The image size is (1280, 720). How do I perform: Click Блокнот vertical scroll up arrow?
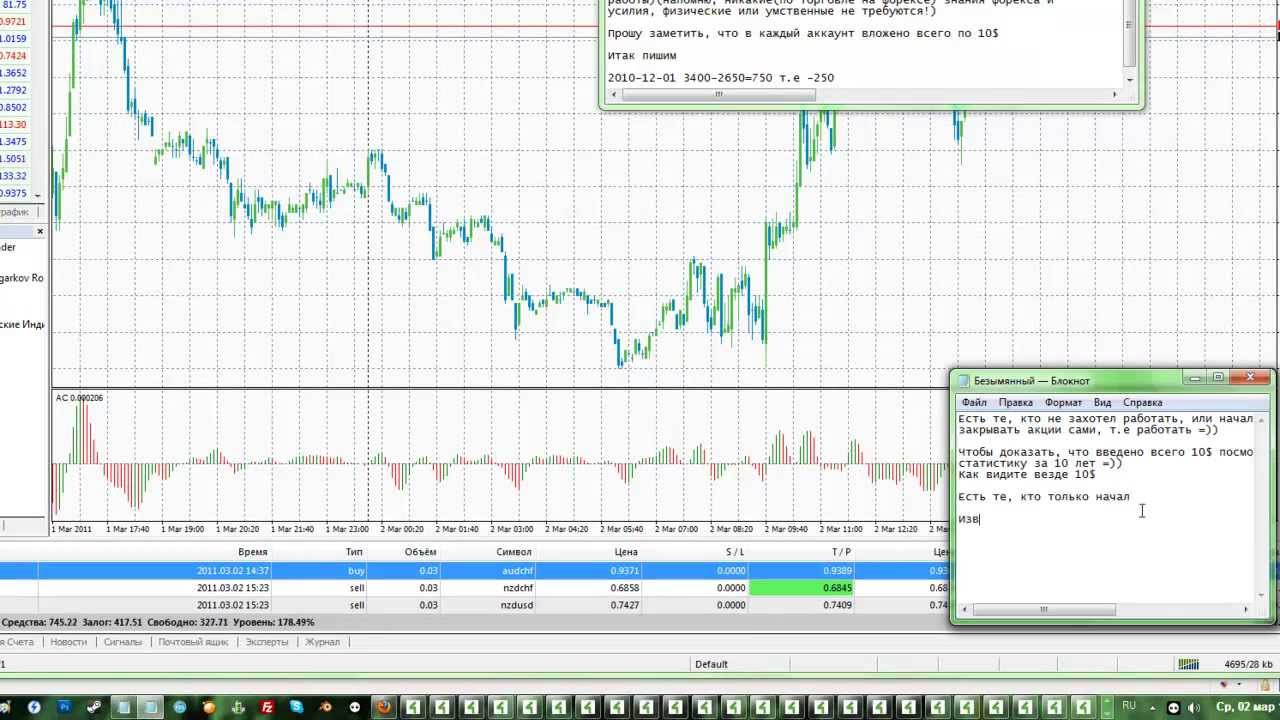tap(1263, 421)
